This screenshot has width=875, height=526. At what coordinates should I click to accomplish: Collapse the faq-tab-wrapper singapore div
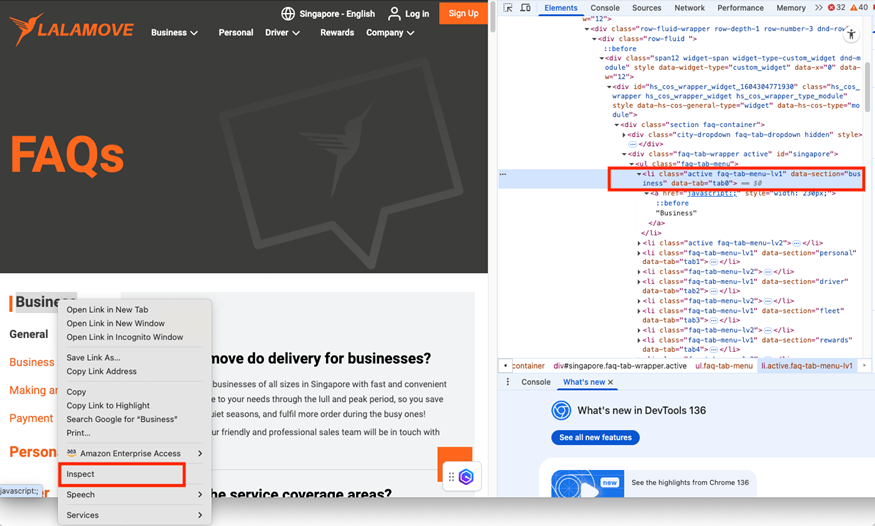pos(624,154)
